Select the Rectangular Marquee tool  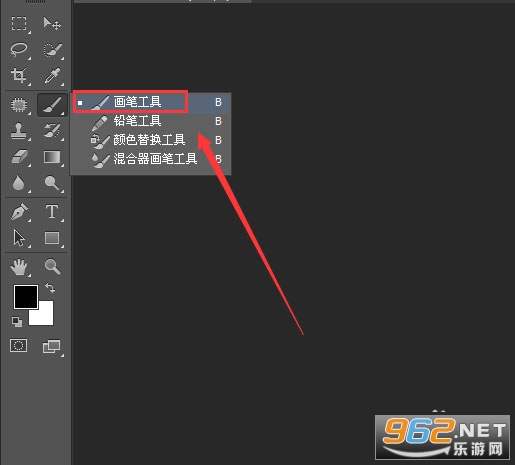tap(19, 24)
